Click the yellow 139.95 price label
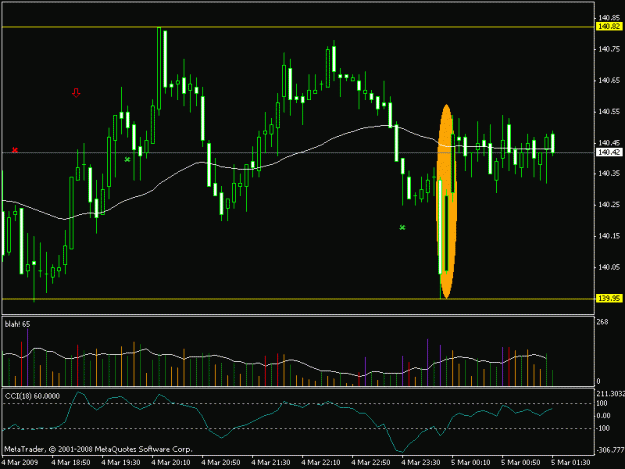625x469 pixels. pos(609,298)
